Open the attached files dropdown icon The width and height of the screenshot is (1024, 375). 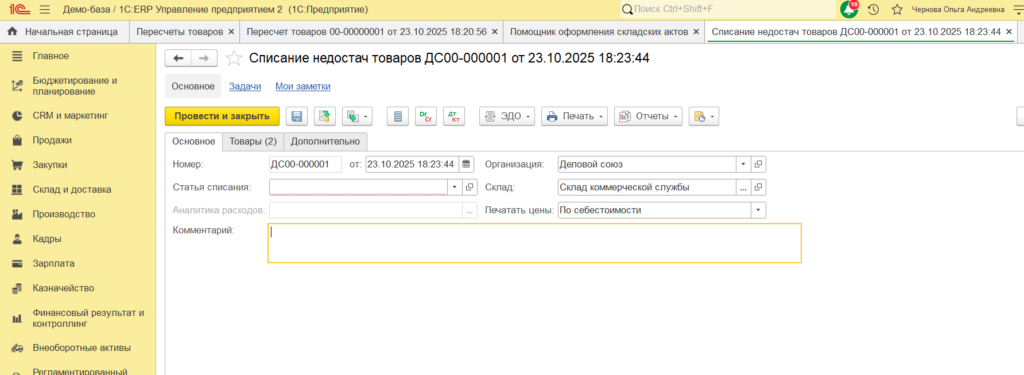click(x=703, y=116)
